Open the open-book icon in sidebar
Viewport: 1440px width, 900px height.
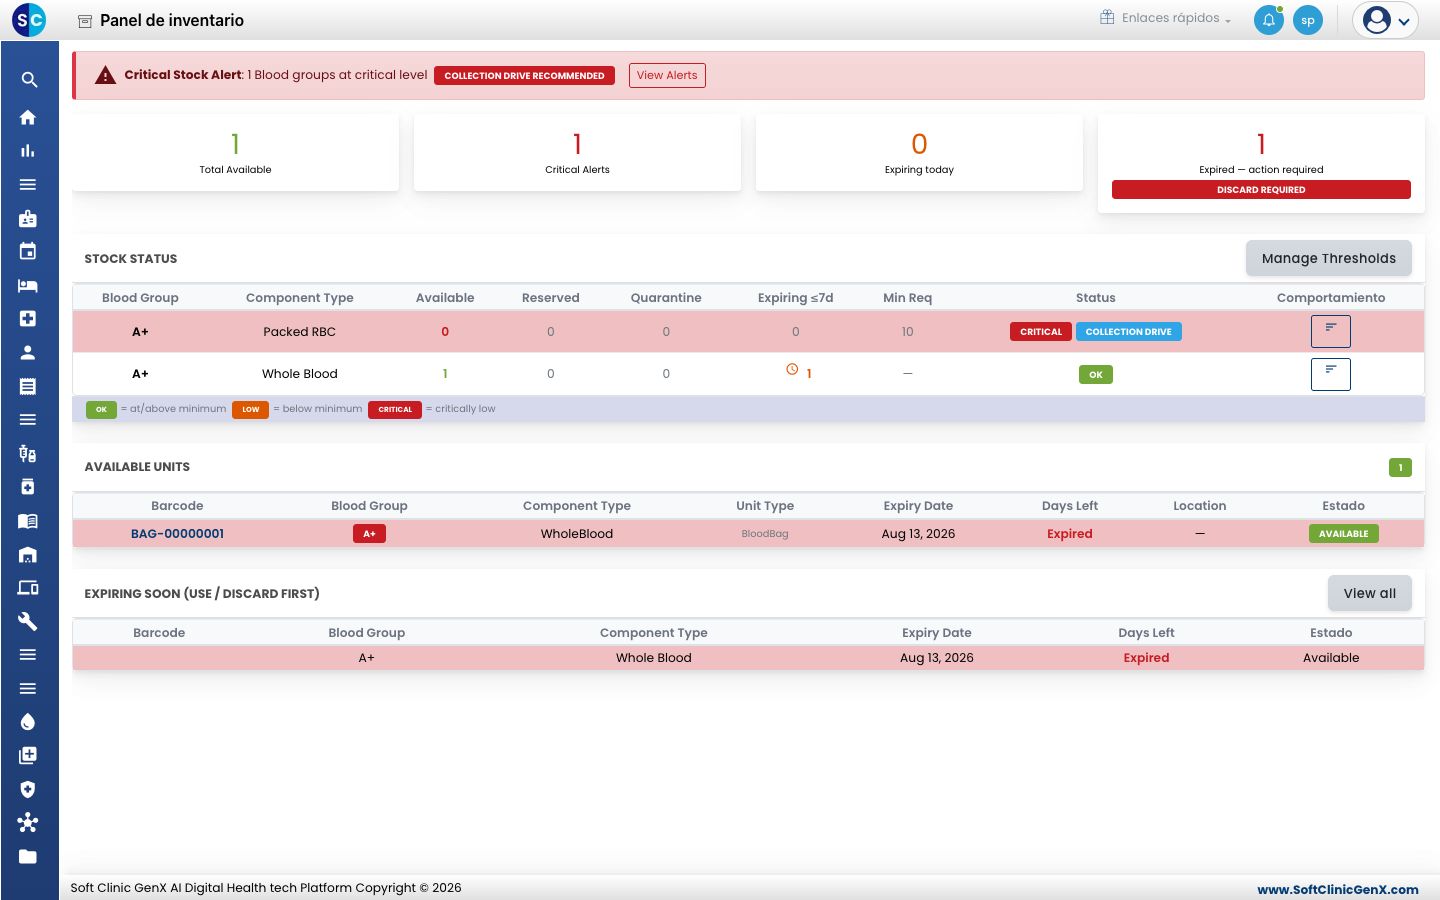point(28,520)
